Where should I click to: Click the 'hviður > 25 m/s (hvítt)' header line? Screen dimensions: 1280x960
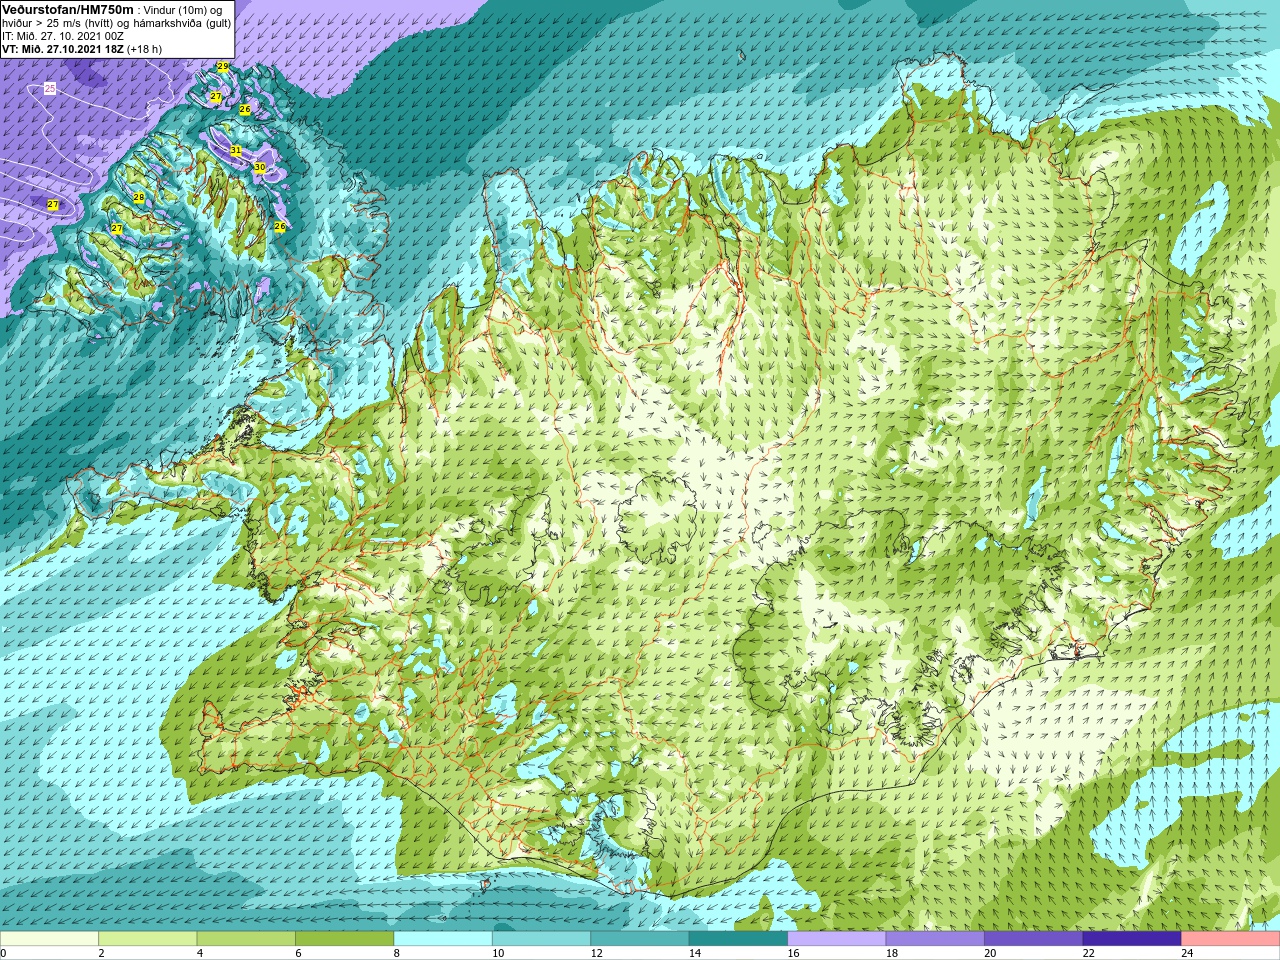click(117, 23)
